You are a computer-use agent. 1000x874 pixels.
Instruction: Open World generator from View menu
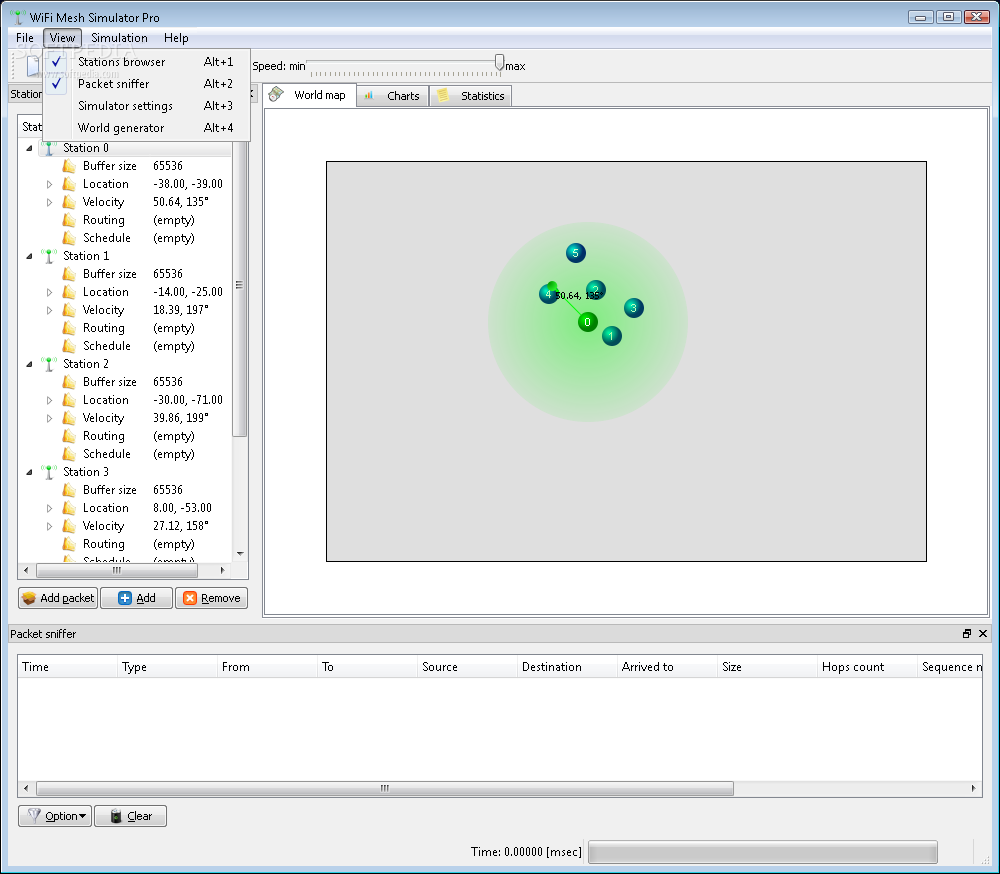click(147, 128)
